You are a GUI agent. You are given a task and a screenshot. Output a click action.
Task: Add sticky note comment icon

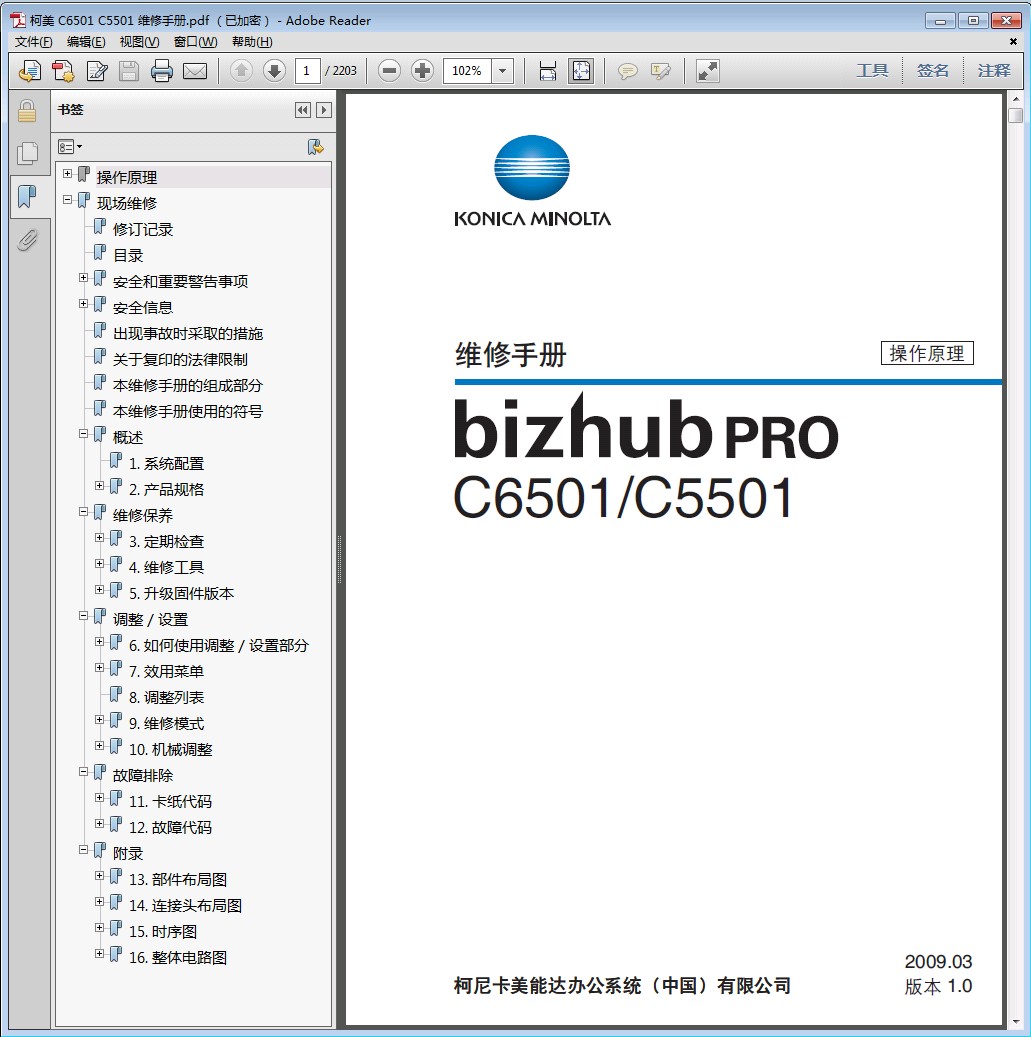(628, 71)
